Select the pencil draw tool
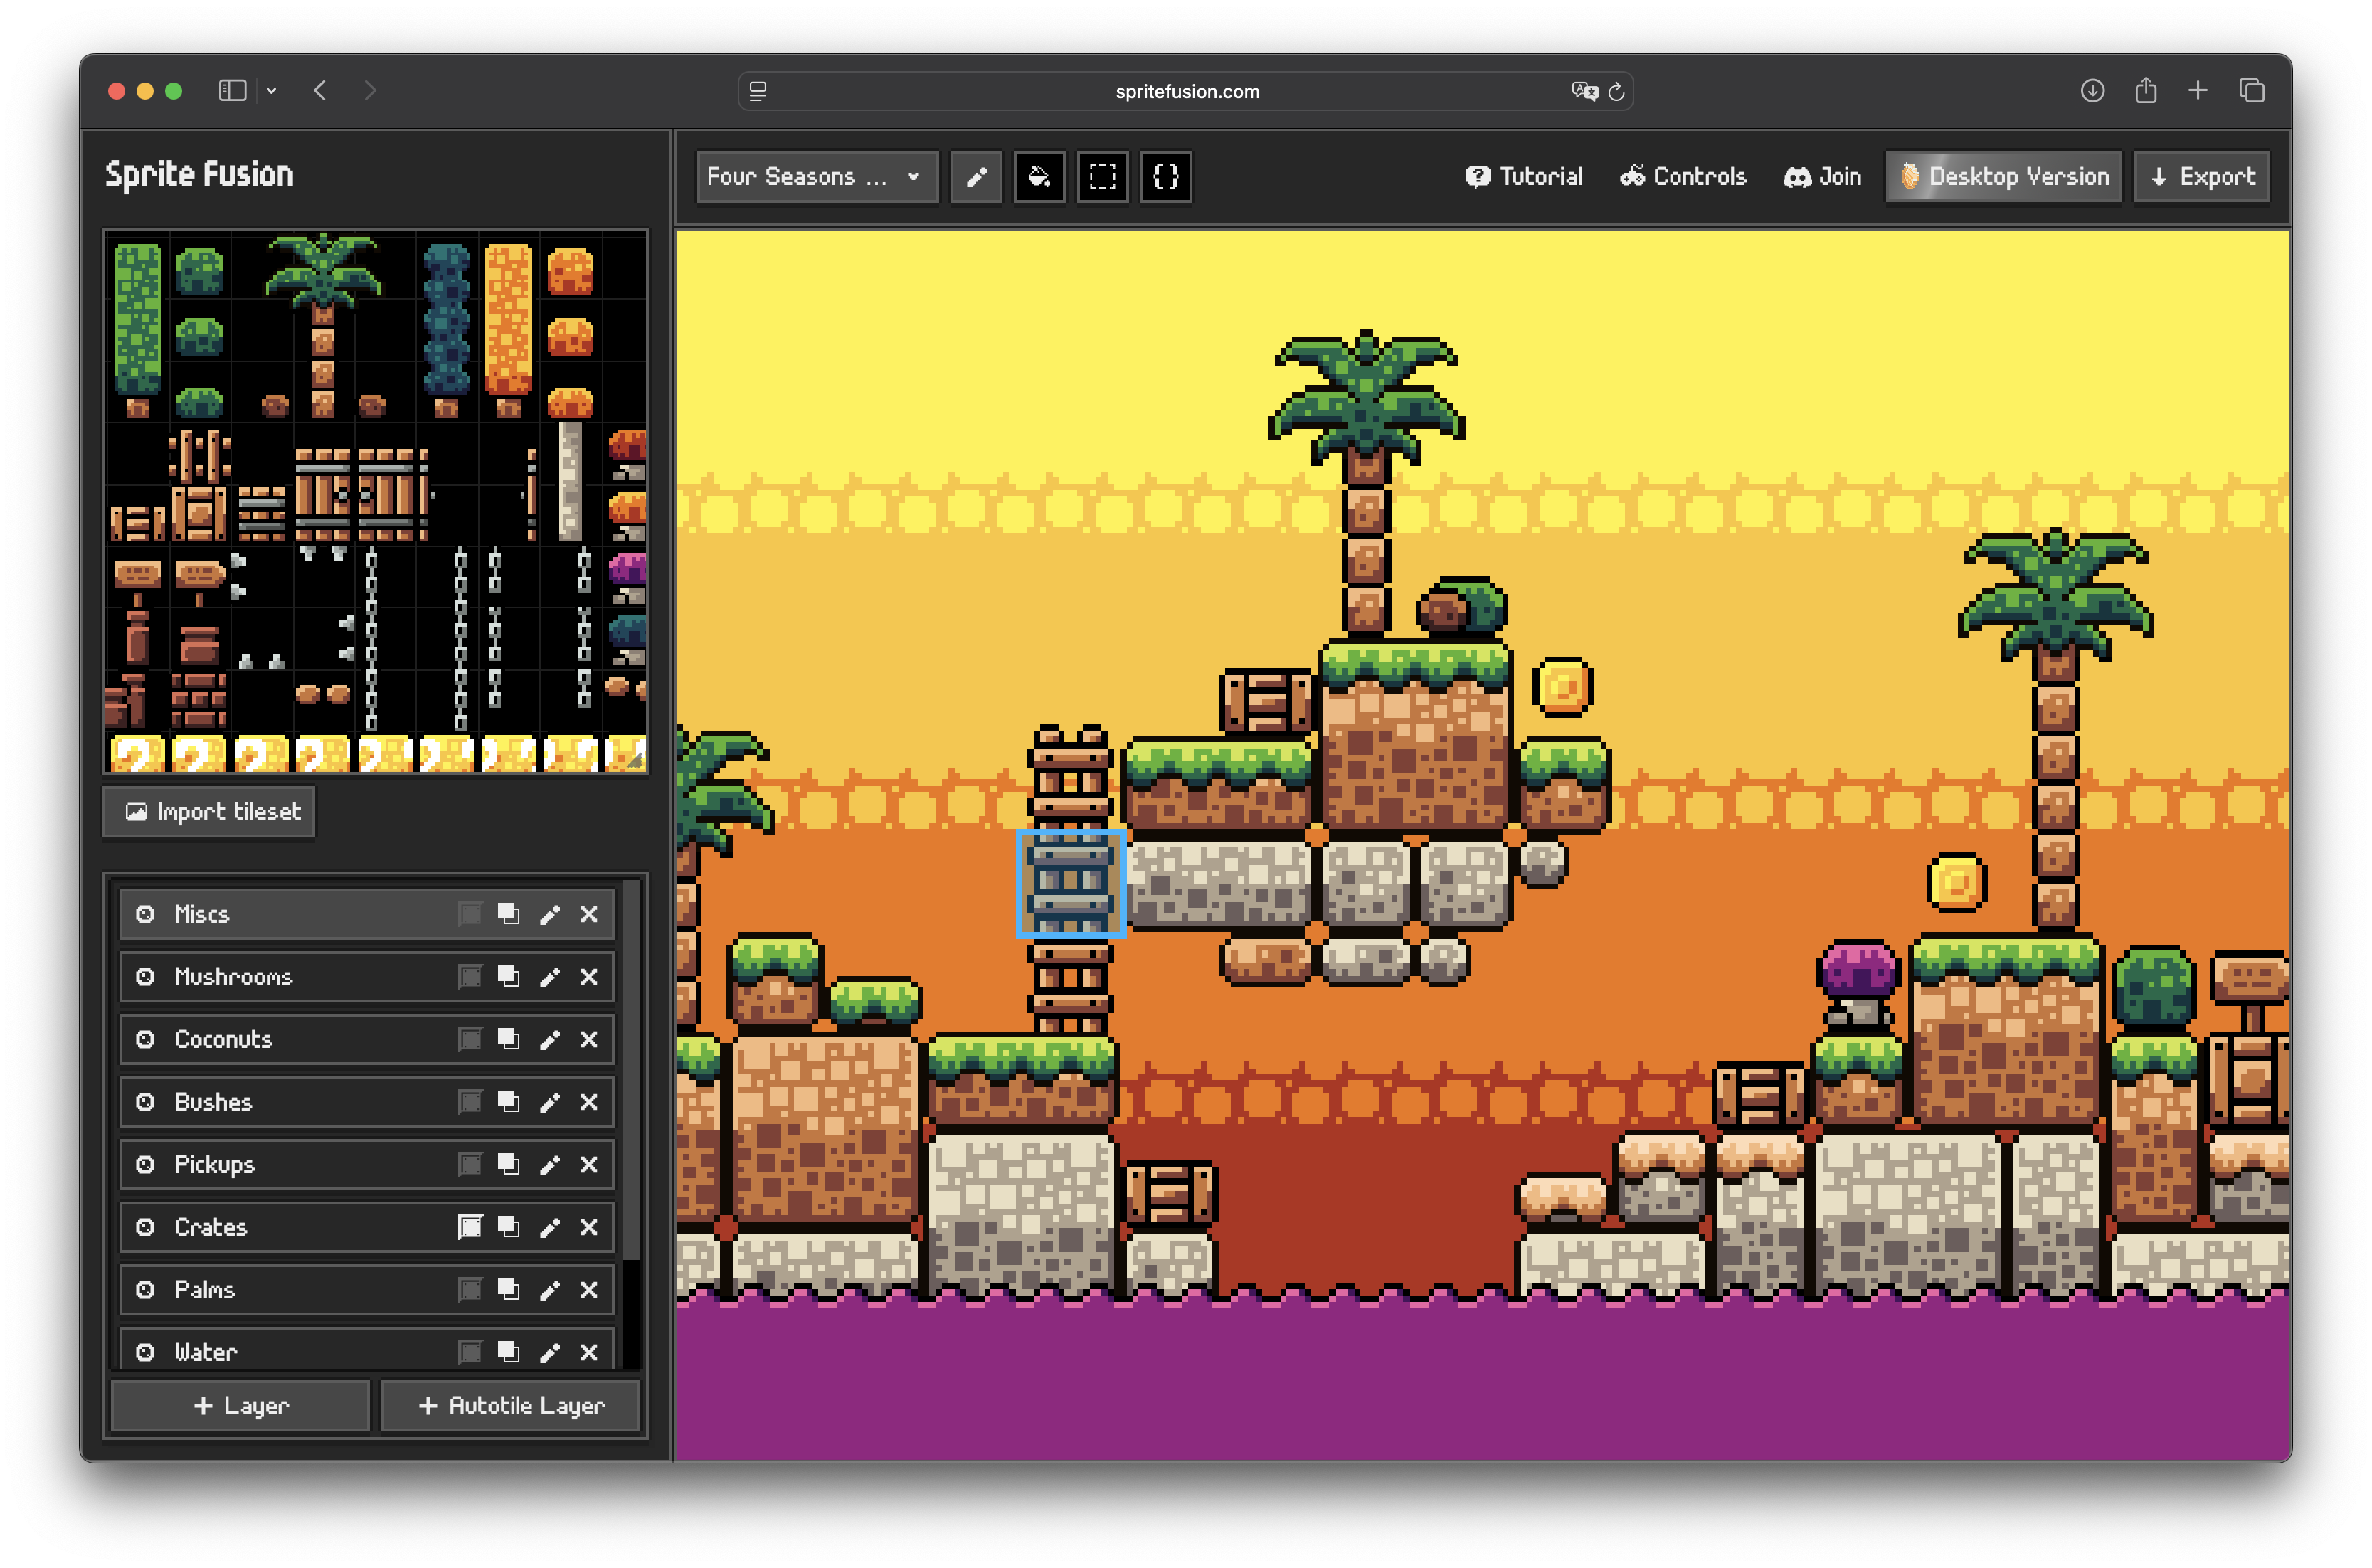 point(976,177)
